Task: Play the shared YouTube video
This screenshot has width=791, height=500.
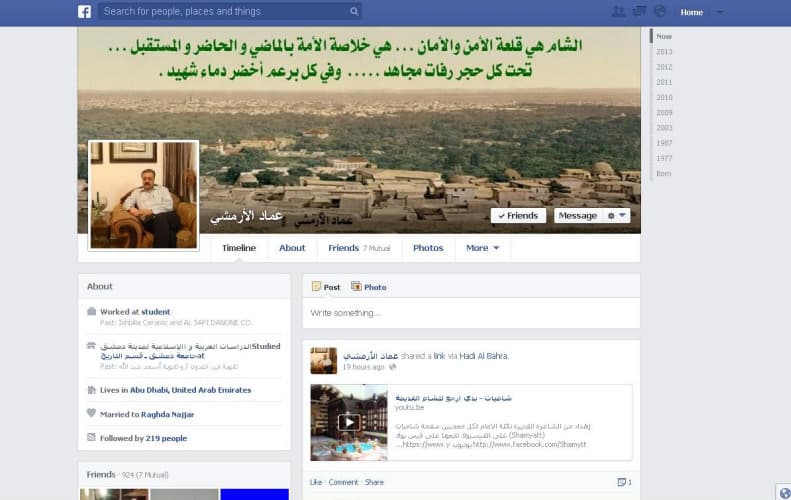Action: [x=349, y=422]
